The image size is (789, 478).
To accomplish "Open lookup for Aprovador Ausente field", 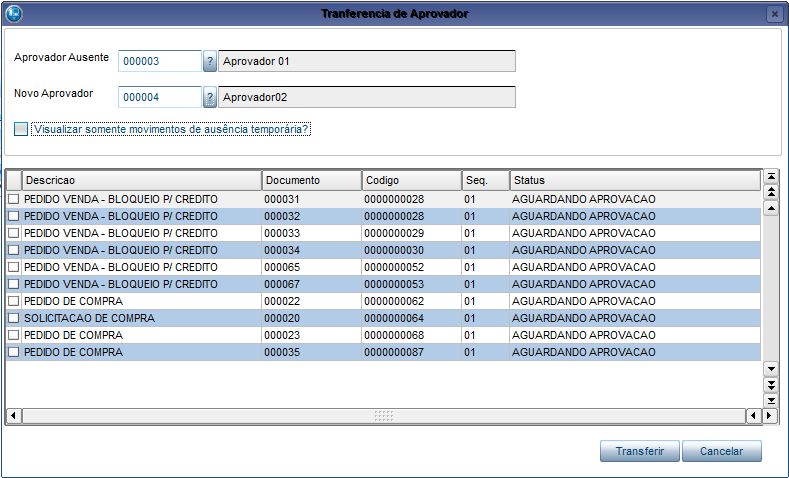I will 210,61.
